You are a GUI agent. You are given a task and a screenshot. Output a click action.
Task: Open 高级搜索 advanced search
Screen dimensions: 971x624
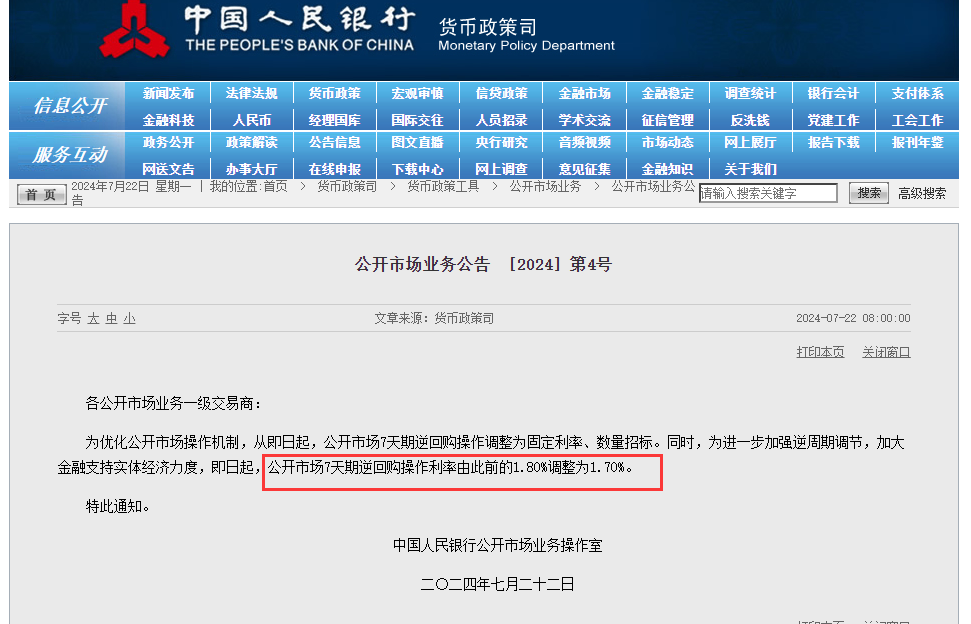coord(922,194)
